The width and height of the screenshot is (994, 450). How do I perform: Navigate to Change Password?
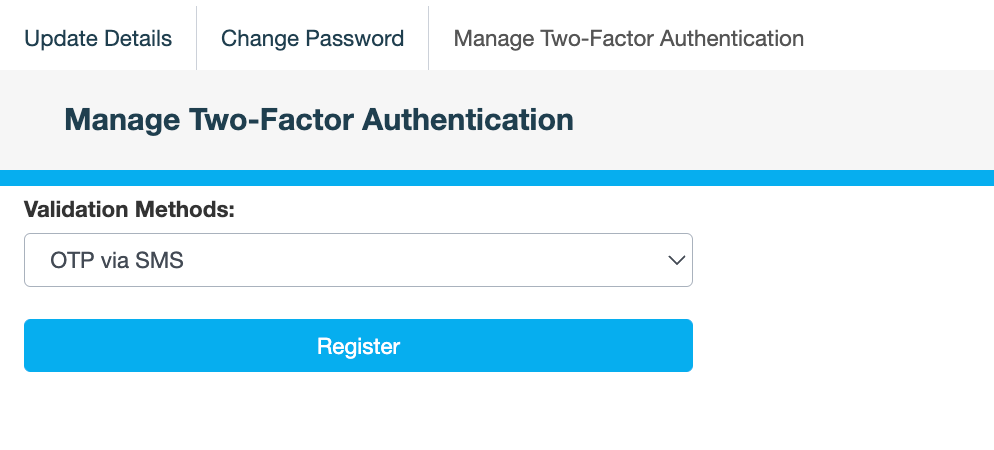tap(312, 39)
